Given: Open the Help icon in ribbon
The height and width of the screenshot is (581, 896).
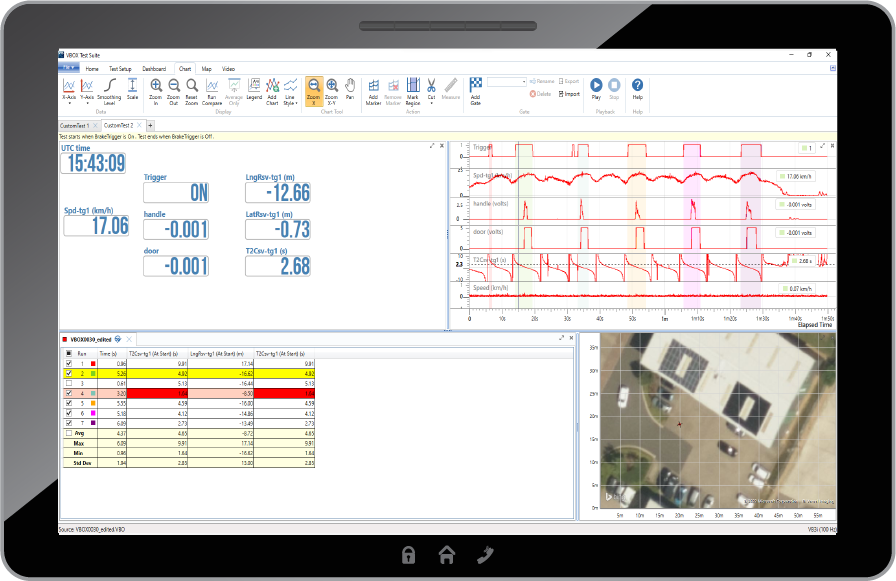Looking at the screenshot, I should point(637,87).
